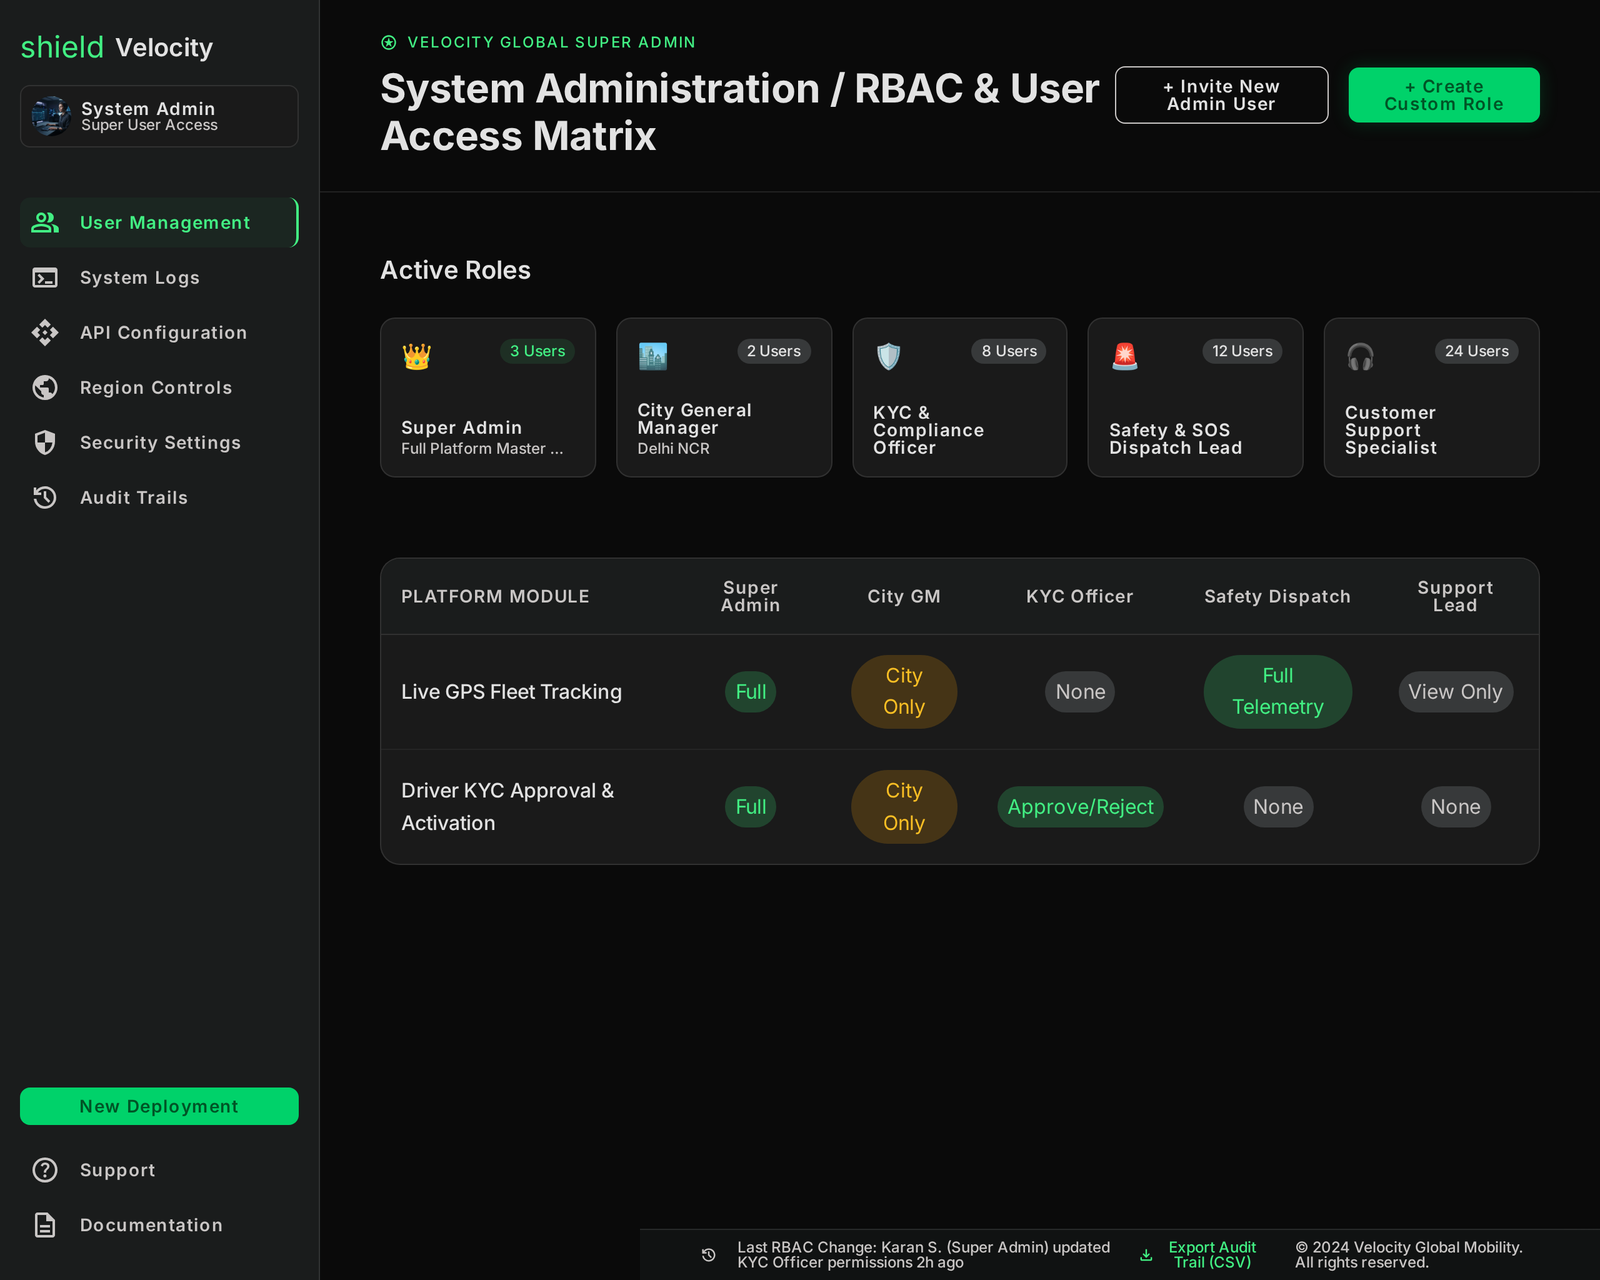The height and width of the screenshot is (1280, 1600).
Task: Click Full for Super Admin on Driver KYC
Action: pyautogui.click(x=751, y=807)
